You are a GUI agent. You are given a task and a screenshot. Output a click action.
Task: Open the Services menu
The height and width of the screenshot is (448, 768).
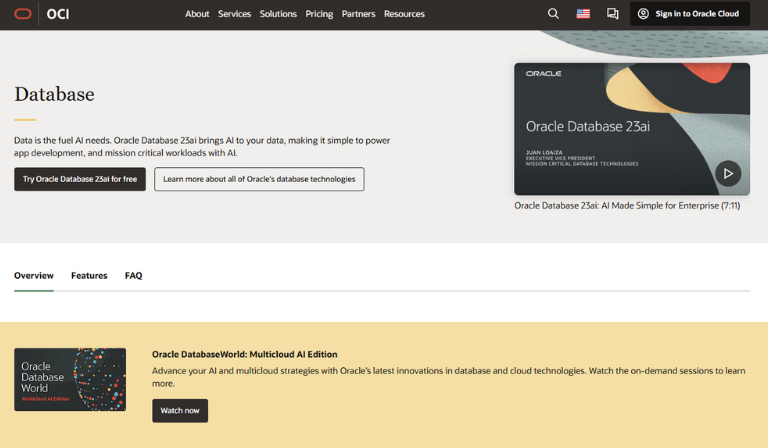point(234,14)
